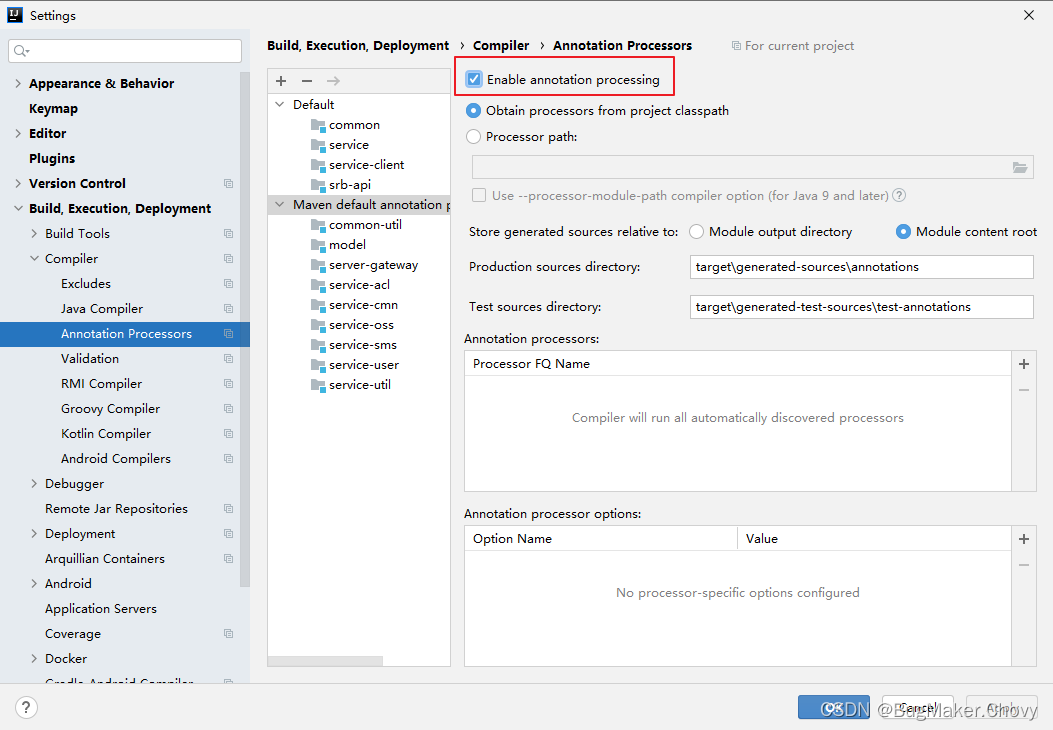
Task: Click project-level icon beside Remote Jar Repositories
Action: (x=228, y=509)
